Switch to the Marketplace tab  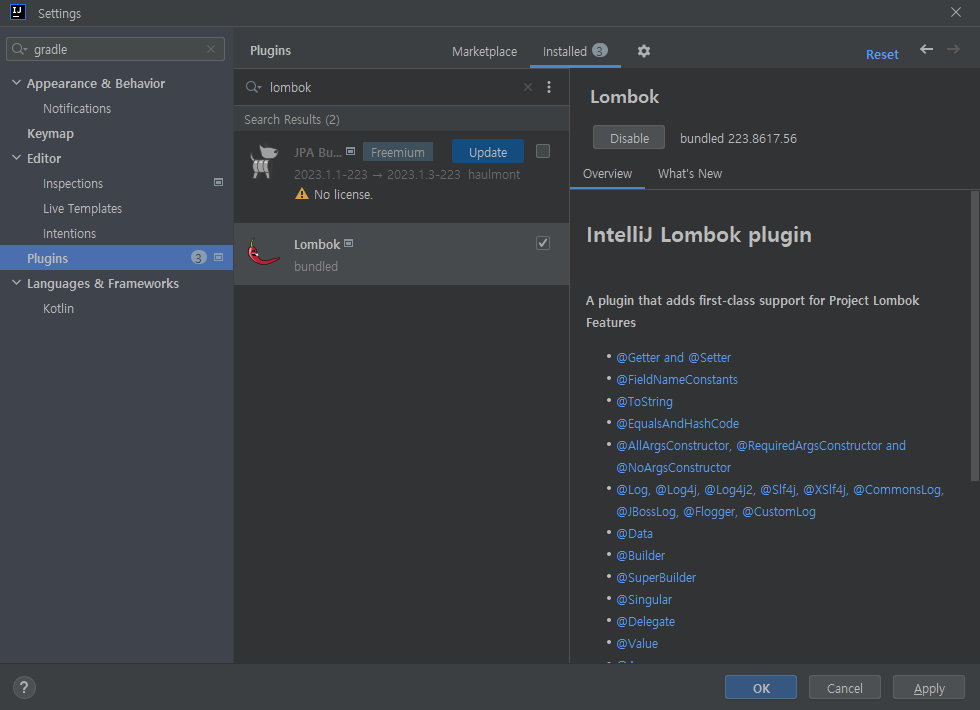coord(484,51)
